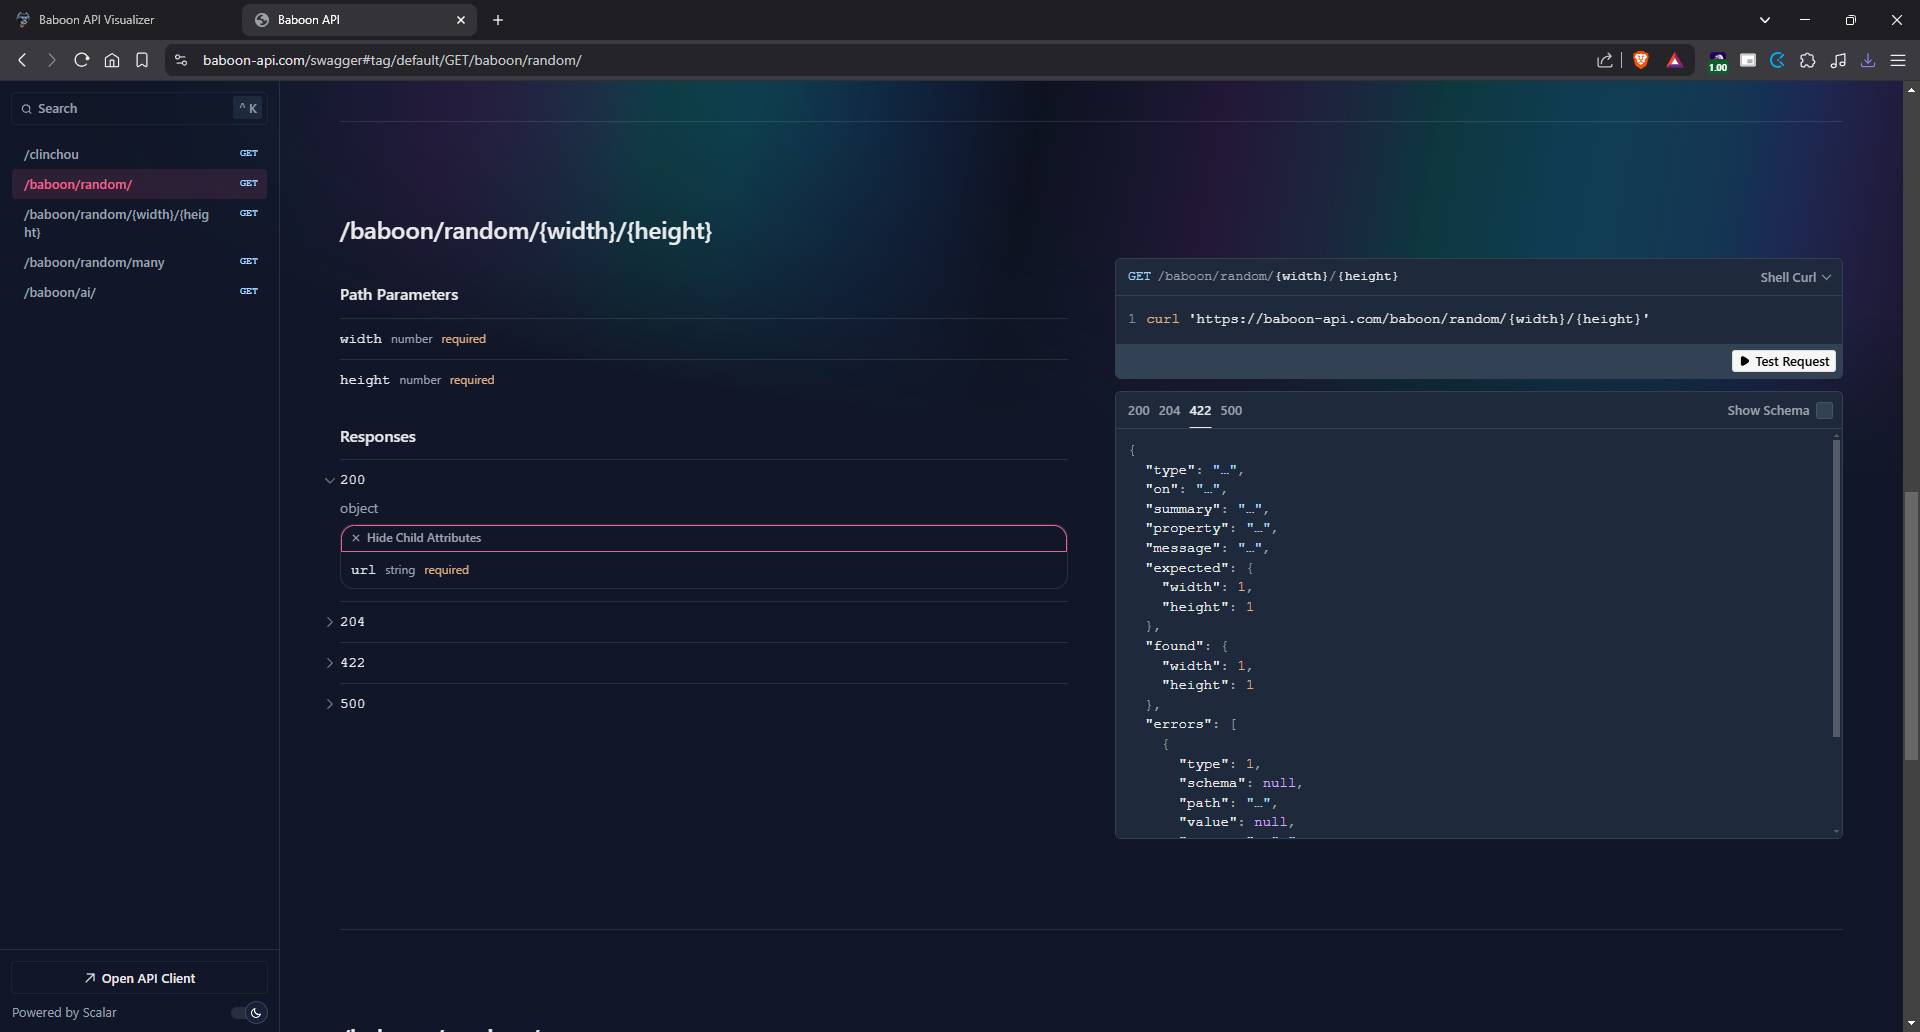1920x1032 pixels.
Task: Open /baboon/random/many endpoint in sidebar
Action: pos(139,262)
